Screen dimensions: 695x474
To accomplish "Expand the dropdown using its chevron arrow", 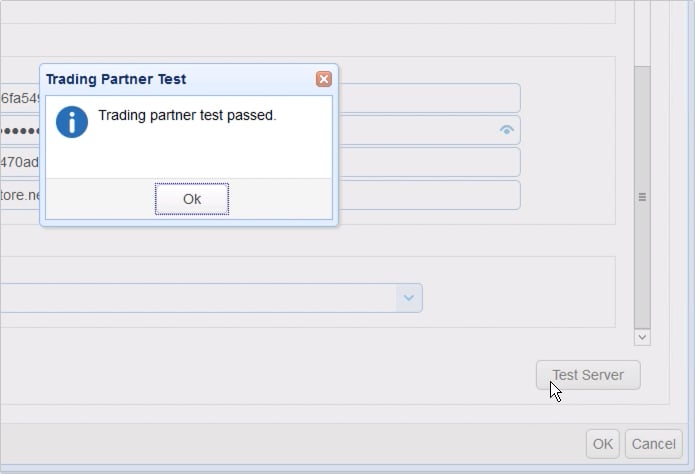I will (x=408, y=298).
